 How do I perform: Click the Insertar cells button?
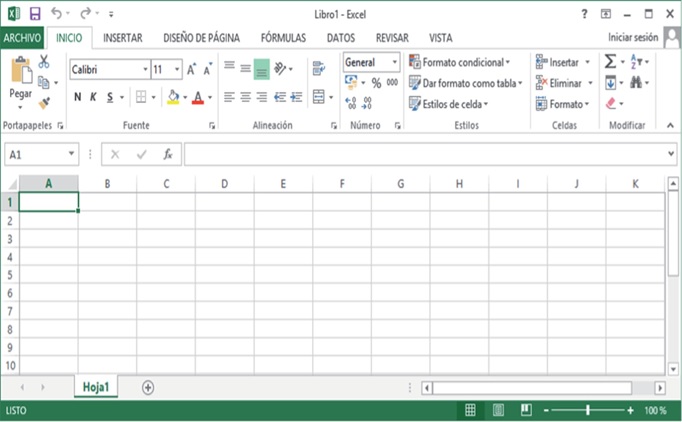[563, 62]
